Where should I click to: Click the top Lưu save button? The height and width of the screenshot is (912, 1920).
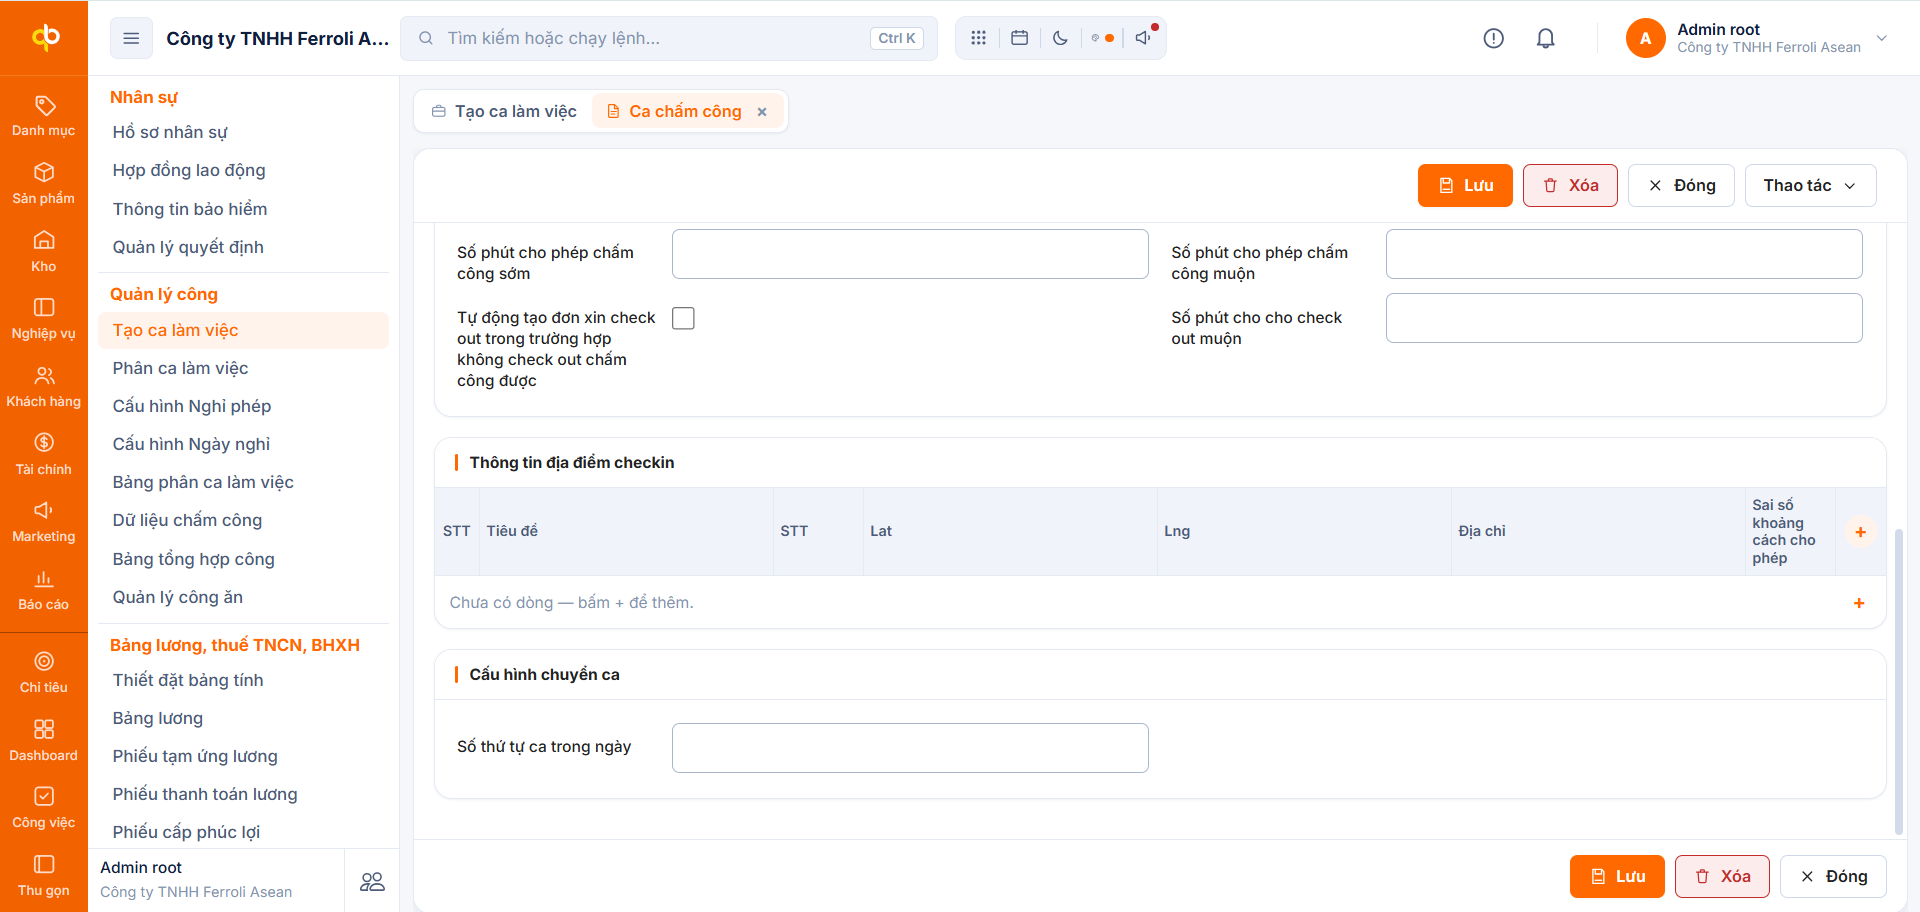(1465, 185)
